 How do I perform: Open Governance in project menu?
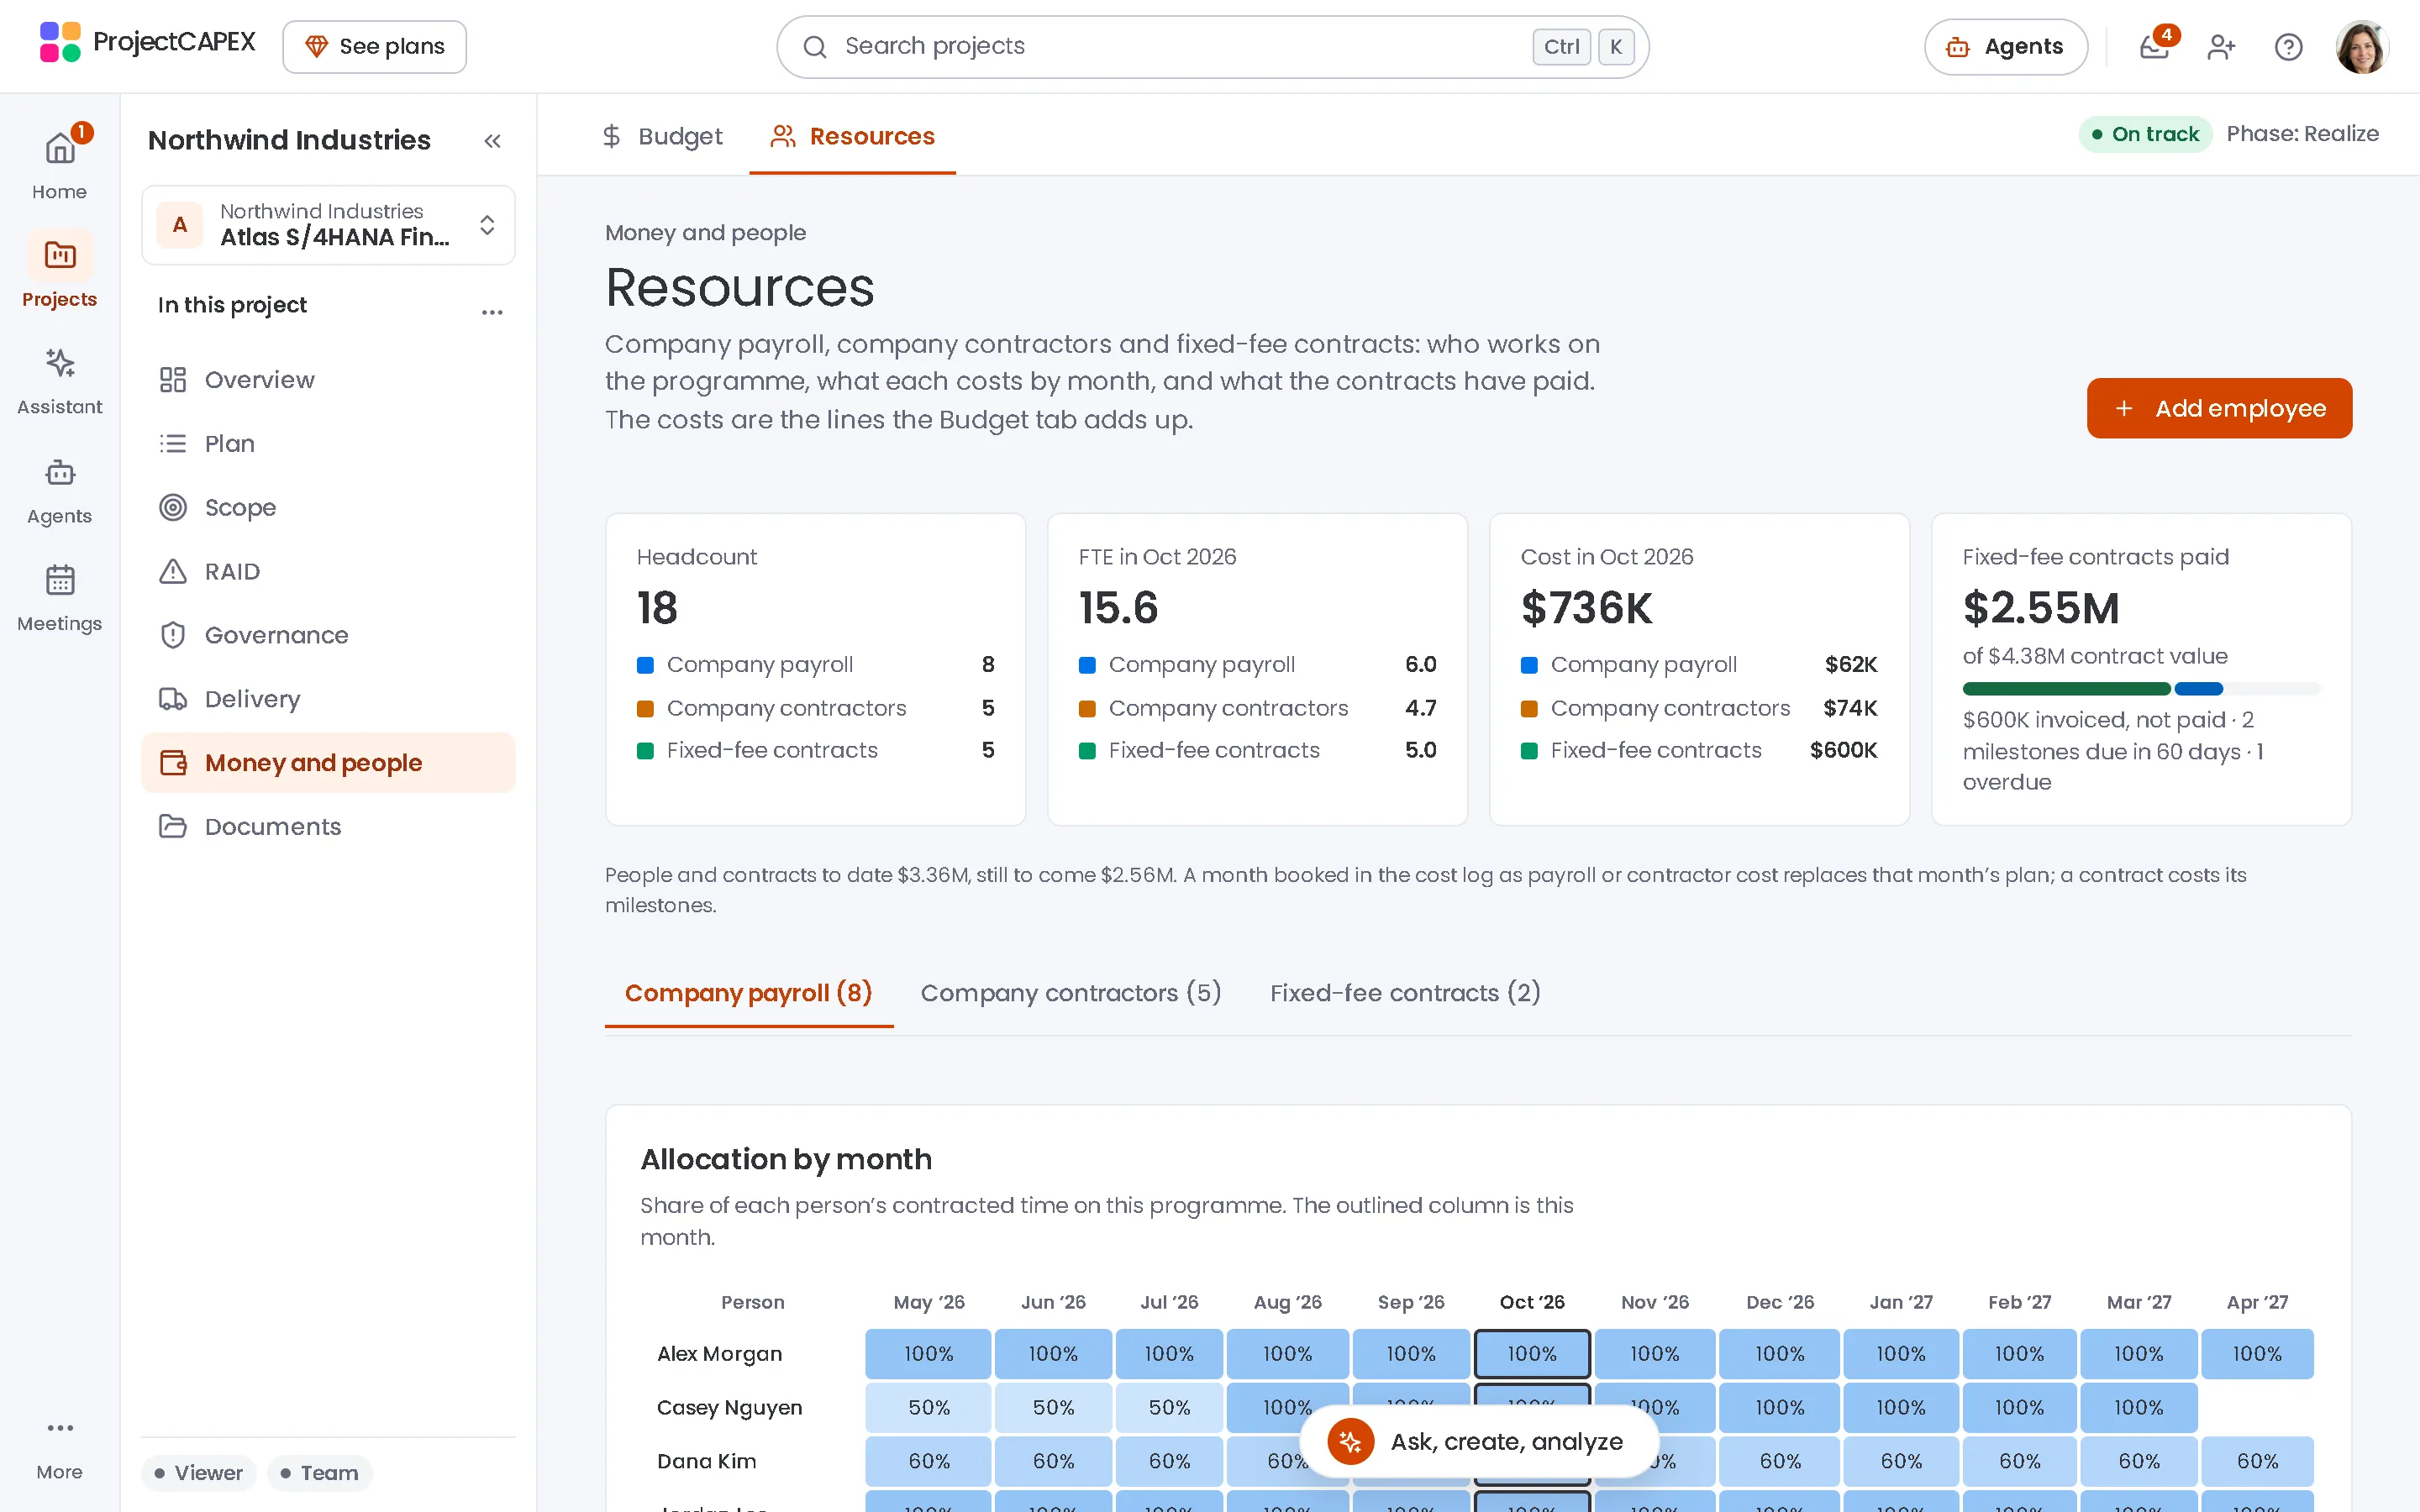328,635
